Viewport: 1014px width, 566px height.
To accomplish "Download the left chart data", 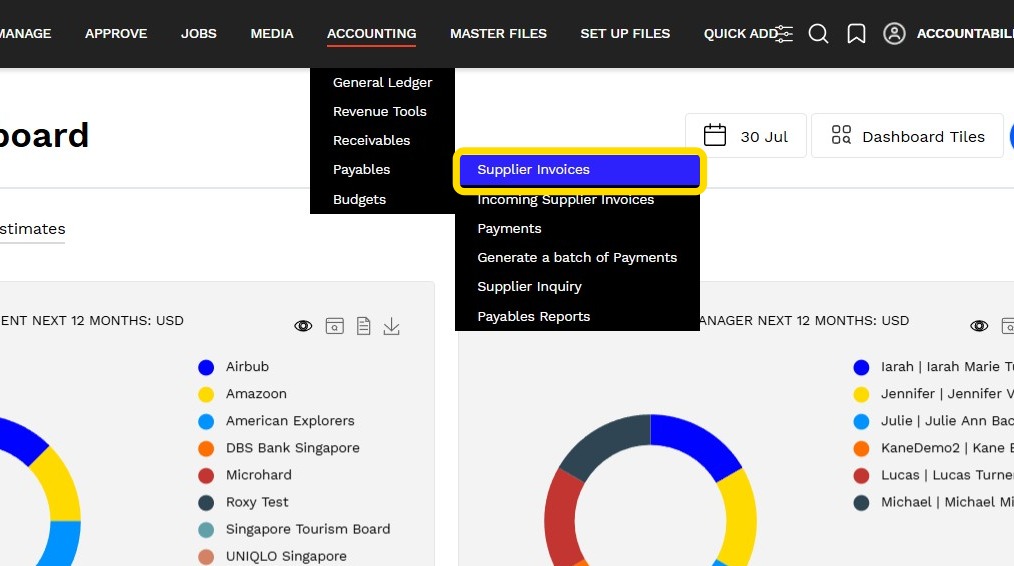I will pyautogui.click(x=391, y=326).
